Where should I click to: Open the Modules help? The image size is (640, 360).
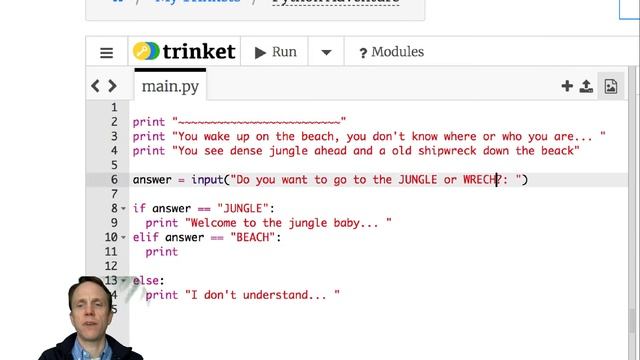click(x=391, y=52)
